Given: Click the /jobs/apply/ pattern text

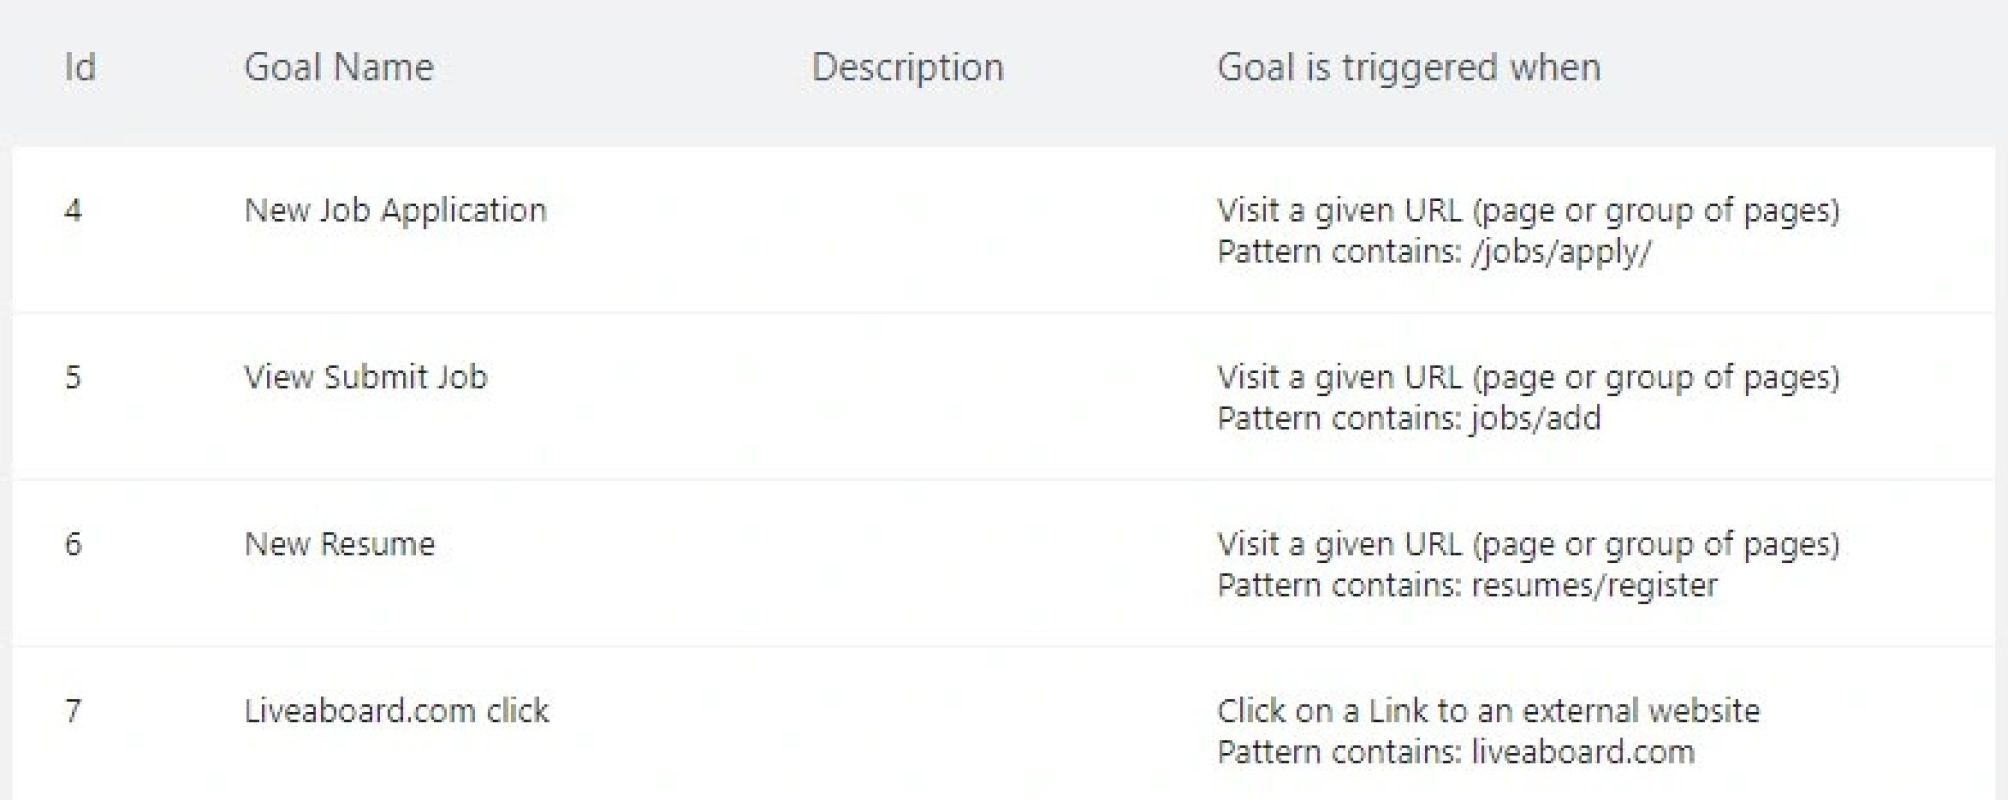Looking at the screenshot, I should [1561, 252].
